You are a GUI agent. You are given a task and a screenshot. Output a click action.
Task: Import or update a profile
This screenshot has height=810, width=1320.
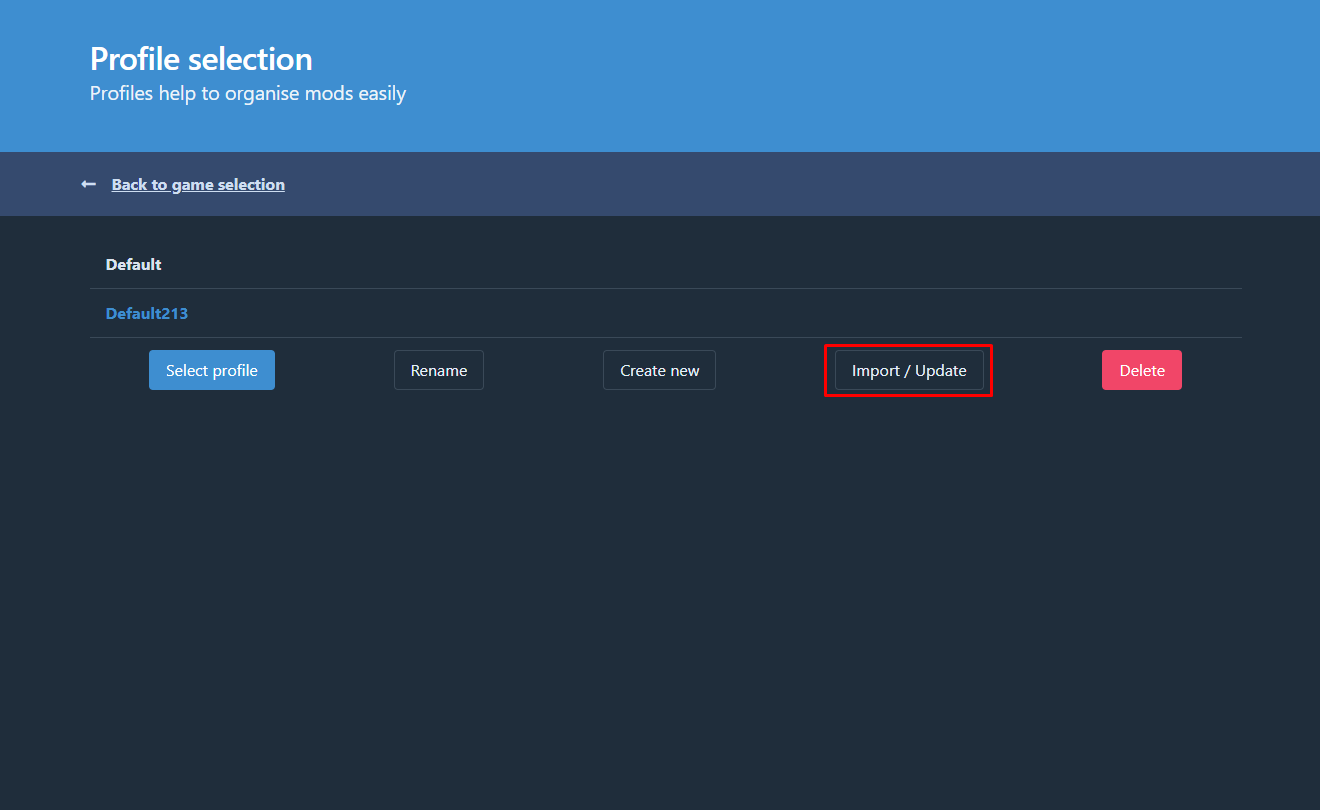(x=909, y=370)
